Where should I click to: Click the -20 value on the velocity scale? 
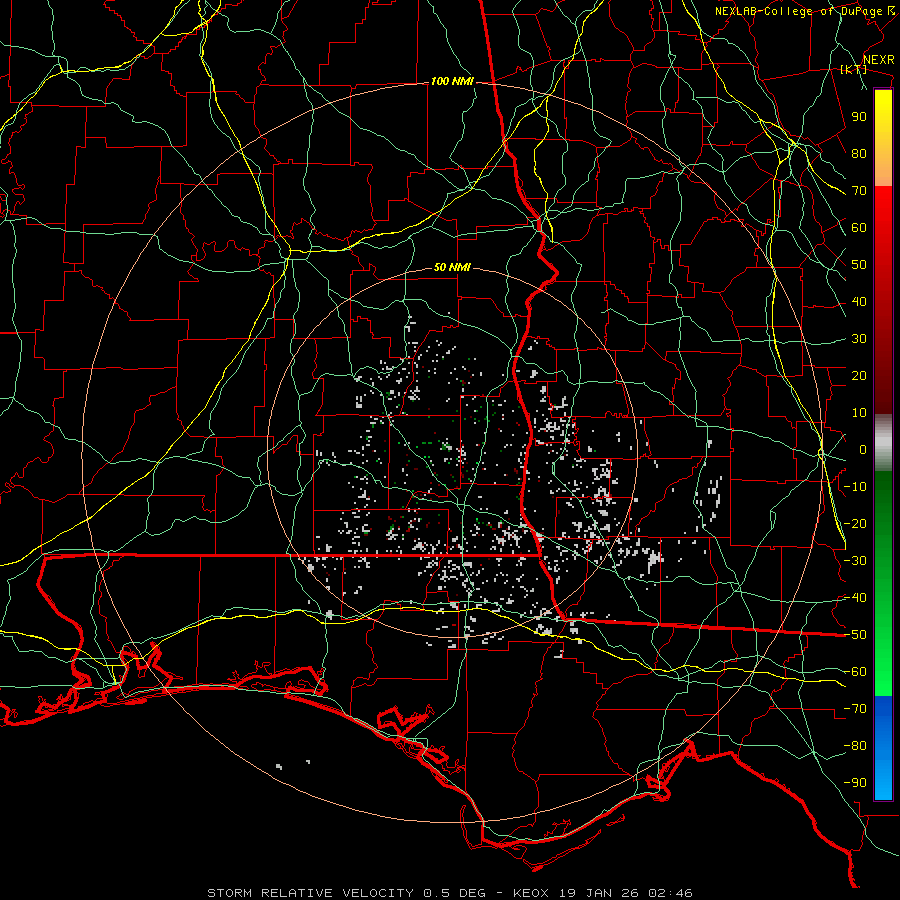pyautogui.click(x=855, y=523)
